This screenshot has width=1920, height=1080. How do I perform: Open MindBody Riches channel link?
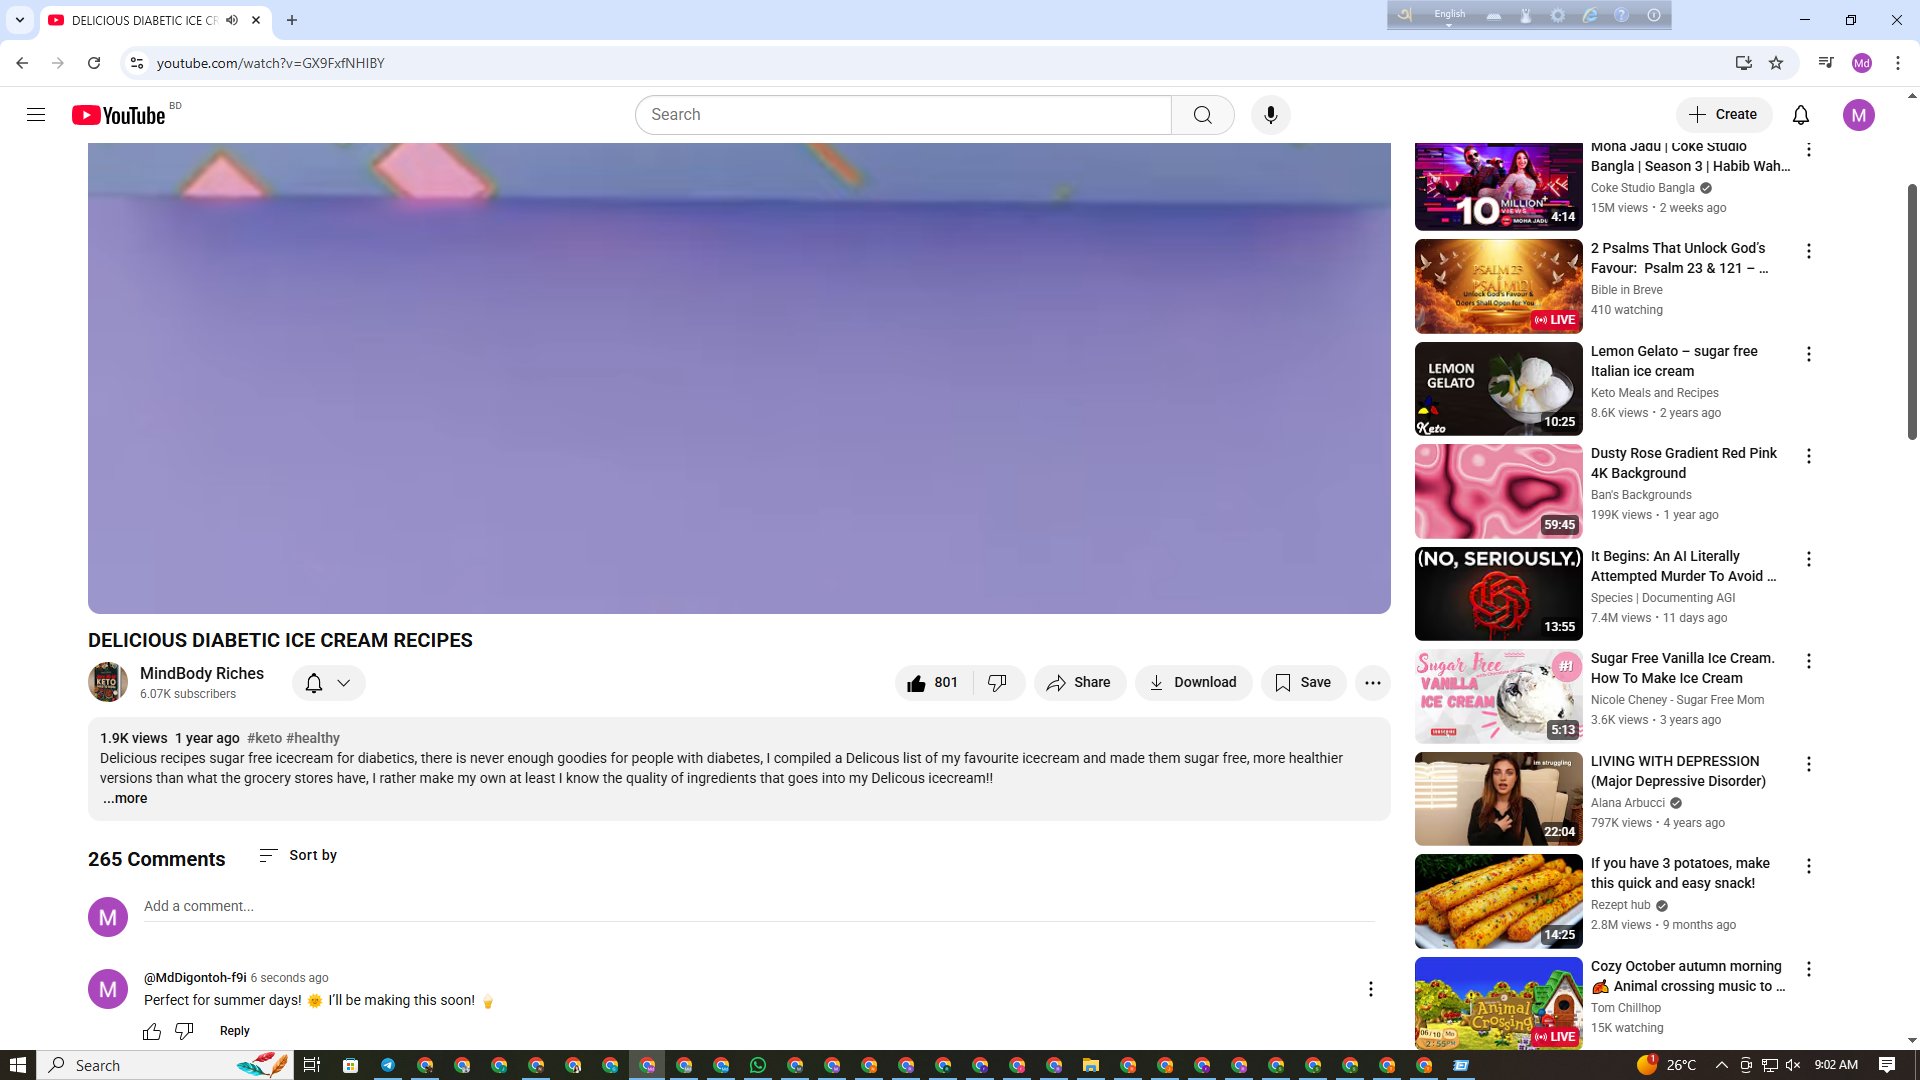pos(202,674)
